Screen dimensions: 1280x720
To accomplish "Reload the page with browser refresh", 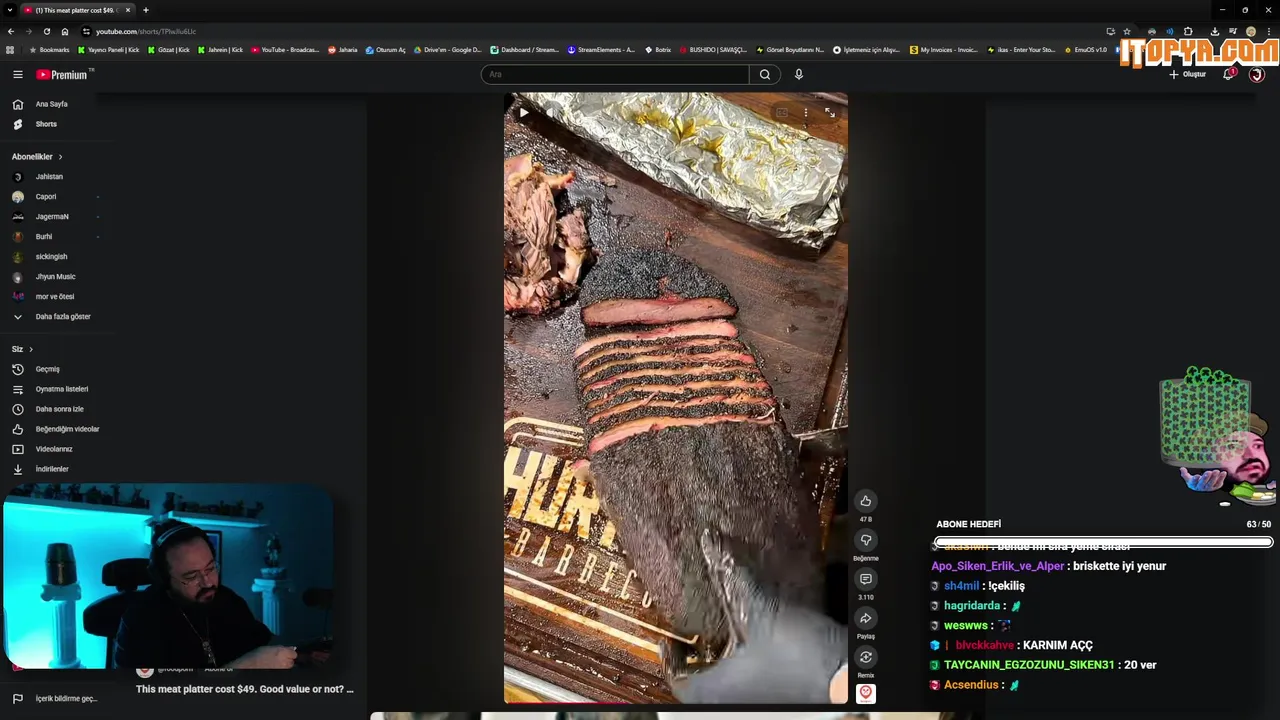I will pyautogui.click(x=46, y=31).
